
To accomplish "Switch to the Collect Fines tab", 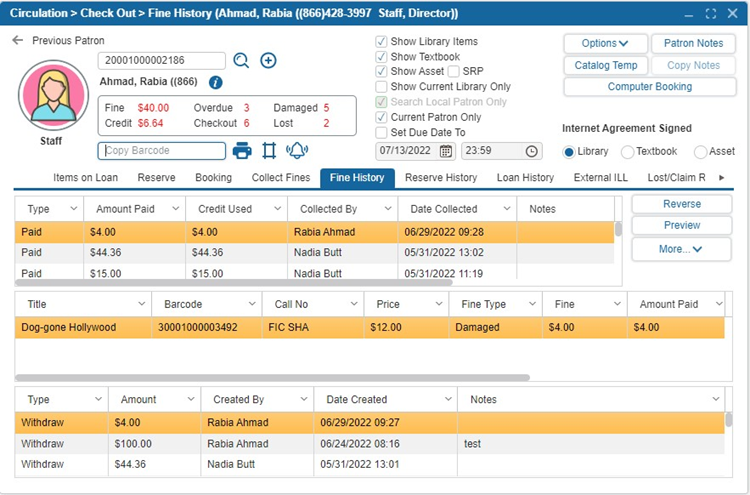I will point(280,178).
